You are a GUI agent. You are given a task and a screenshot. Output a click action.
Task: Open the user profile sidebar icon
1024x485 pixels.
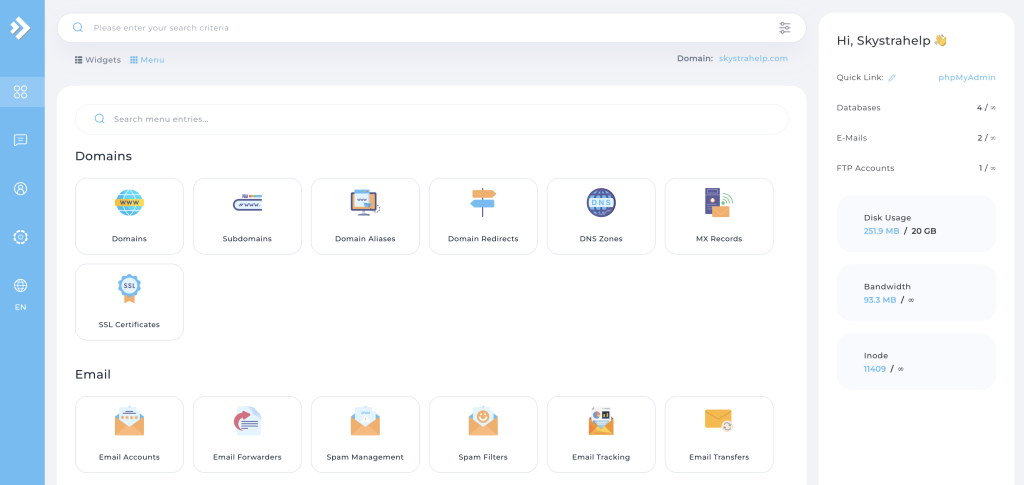tap(20, 188)
